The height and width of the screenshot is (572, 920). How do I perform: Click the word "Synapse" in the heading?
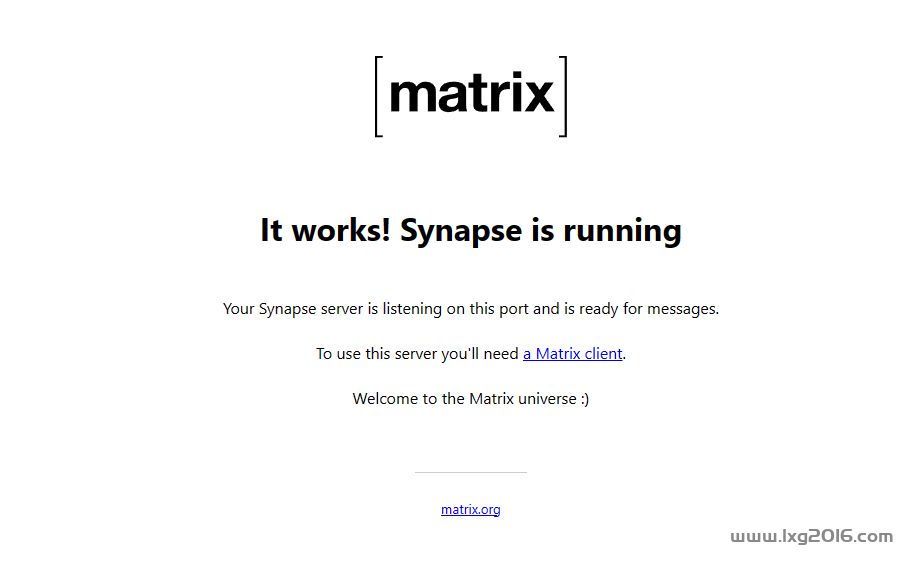coord(461,231)
